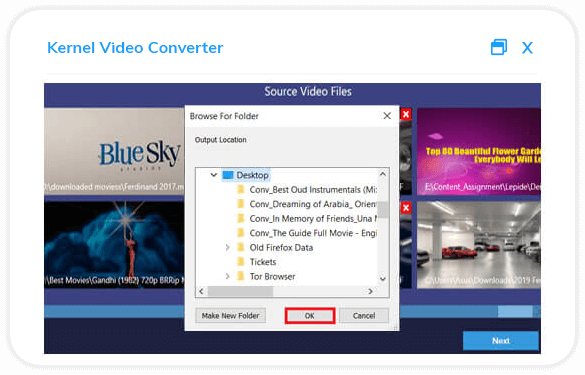Remove the lower video with red X
Screen dimensions: 585x375
(406, 208)
